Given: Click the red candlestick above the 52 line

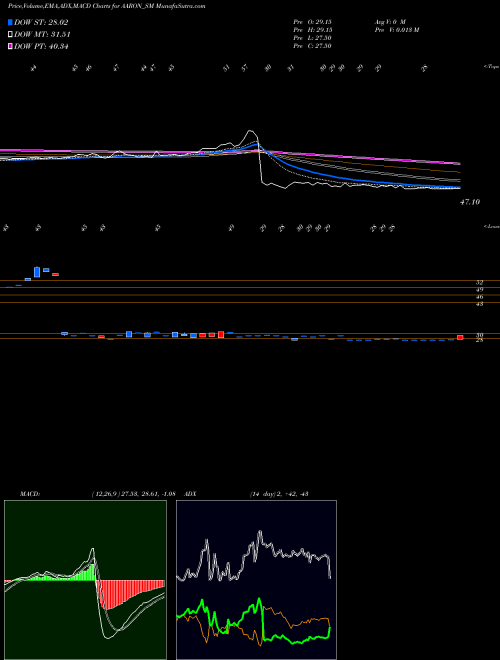Looking at the screenshot, I should (56, 274).
